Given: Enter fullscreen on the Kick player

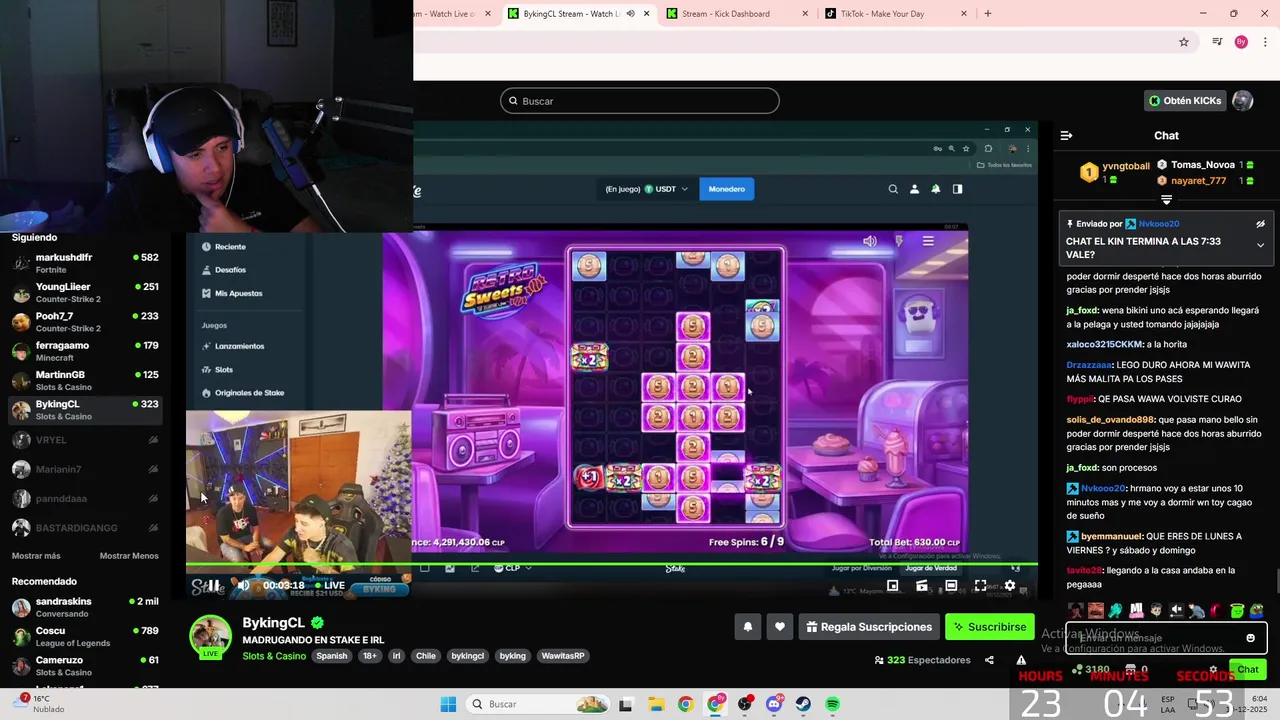Looking at the screenshot, I should click(x=980, y=586).
